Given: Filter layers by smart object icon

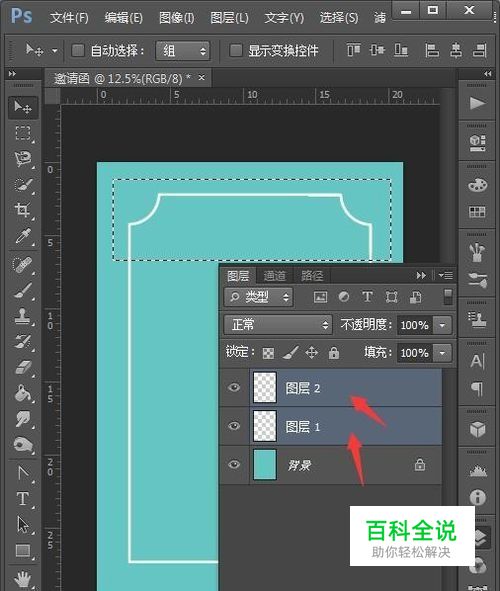Looking at the screenshot, I should (416, 297).
